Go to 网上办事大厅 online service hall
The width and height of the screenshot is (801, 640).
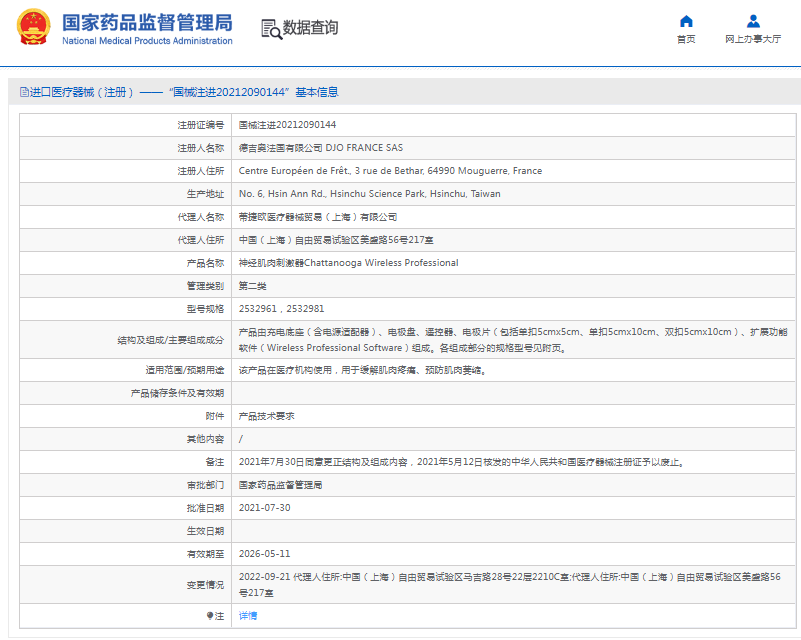point(753,39)
